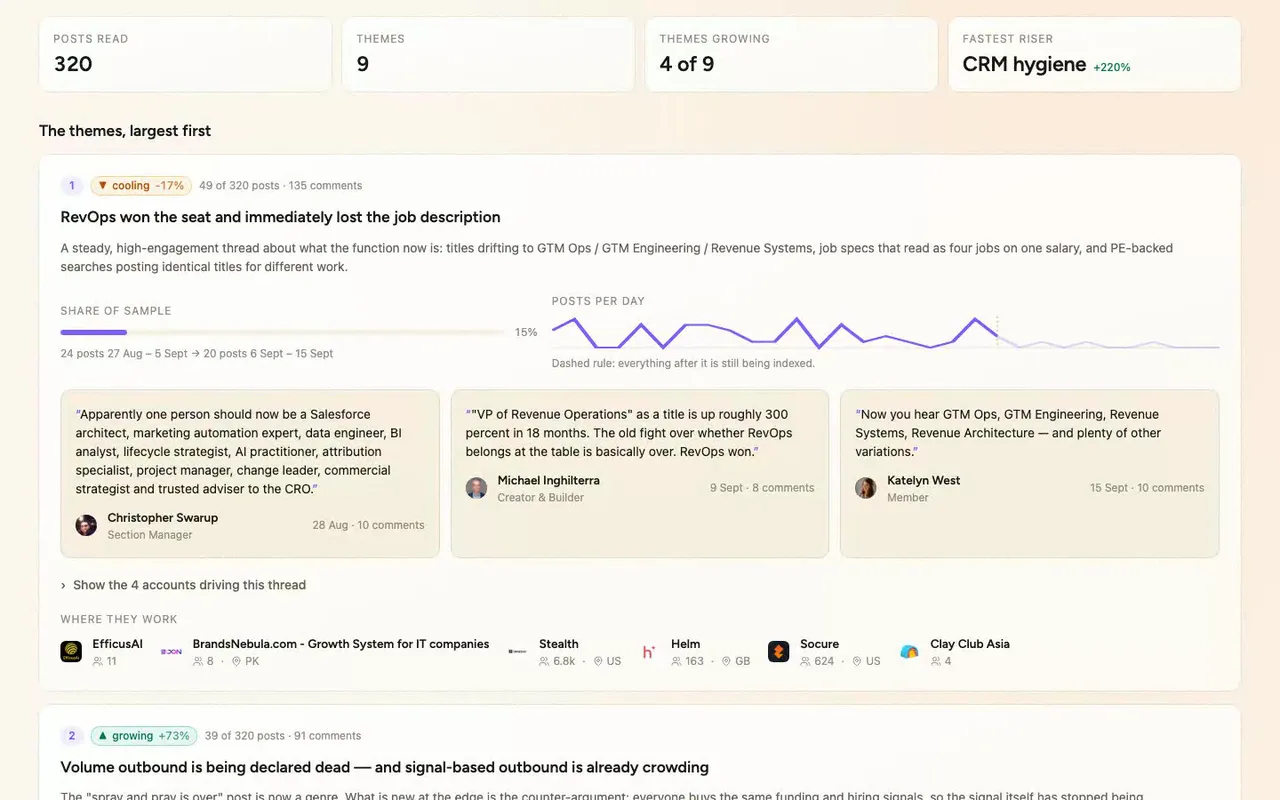Screen dimensions: 1280x800
Task: Open Michael Inghilterra's profile avatar
Action: (x=477, y=488)
